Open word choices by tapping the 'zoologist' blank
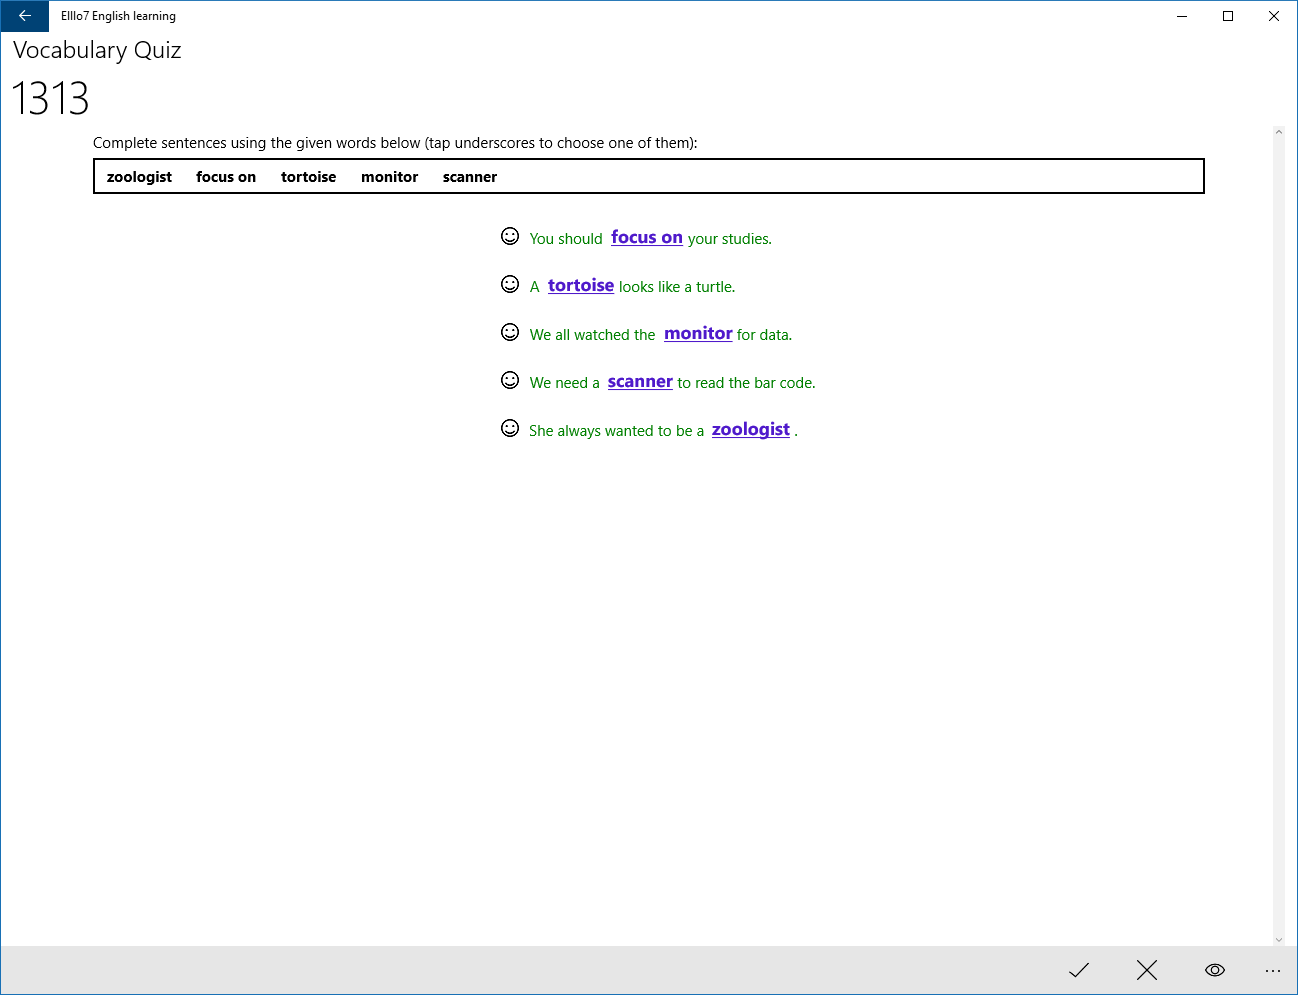The height and width of the screenshot is (995, 1298). click(750, 428)
